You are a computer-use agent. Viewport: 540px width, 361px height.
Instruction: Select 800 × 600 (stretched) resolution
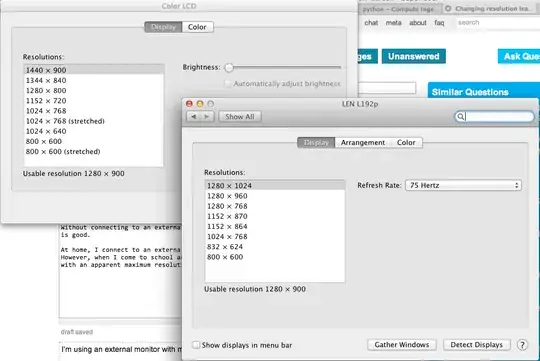tap(94, 152)
